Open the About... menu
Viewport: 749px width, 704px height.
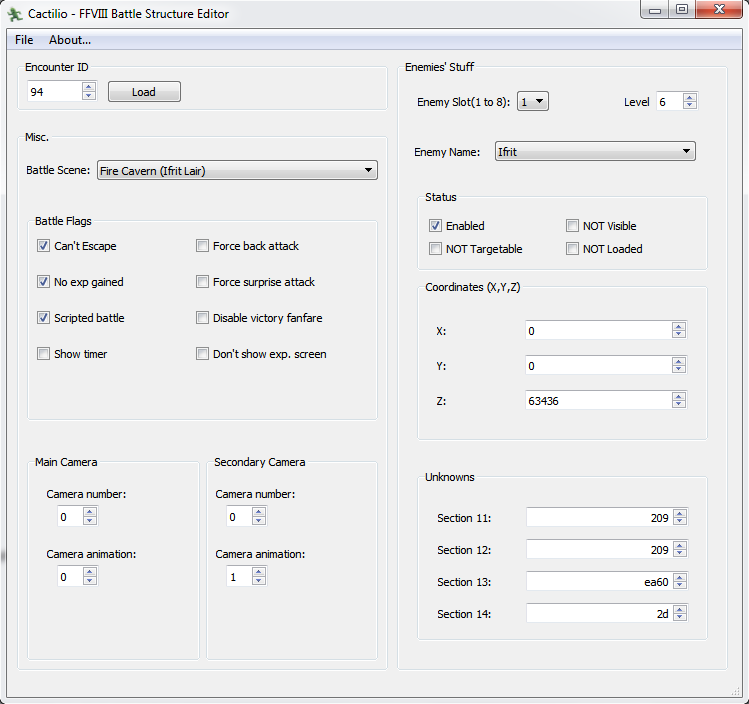pos(70,40)
